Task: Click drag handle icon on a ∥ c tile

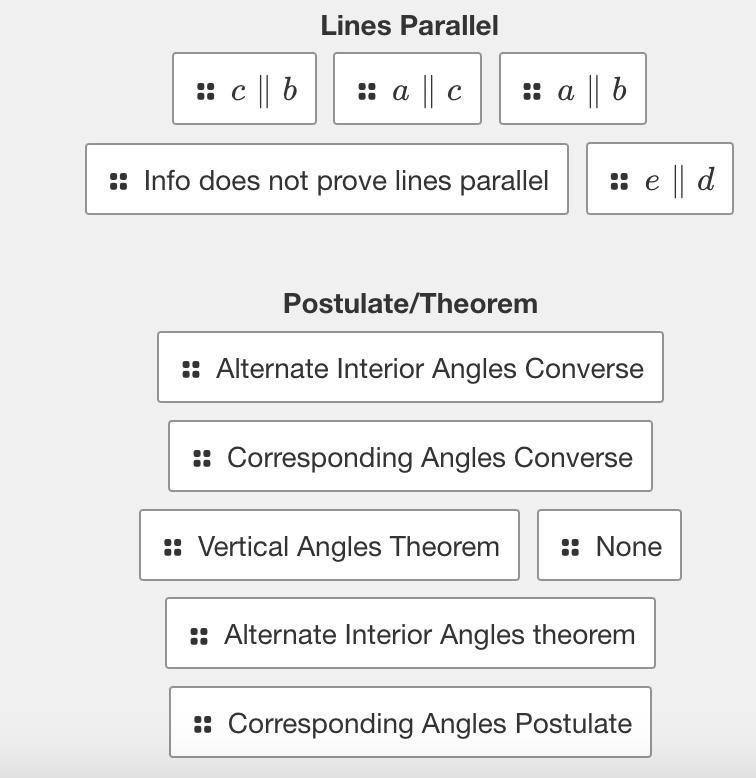Action: (x=367, y=91)
